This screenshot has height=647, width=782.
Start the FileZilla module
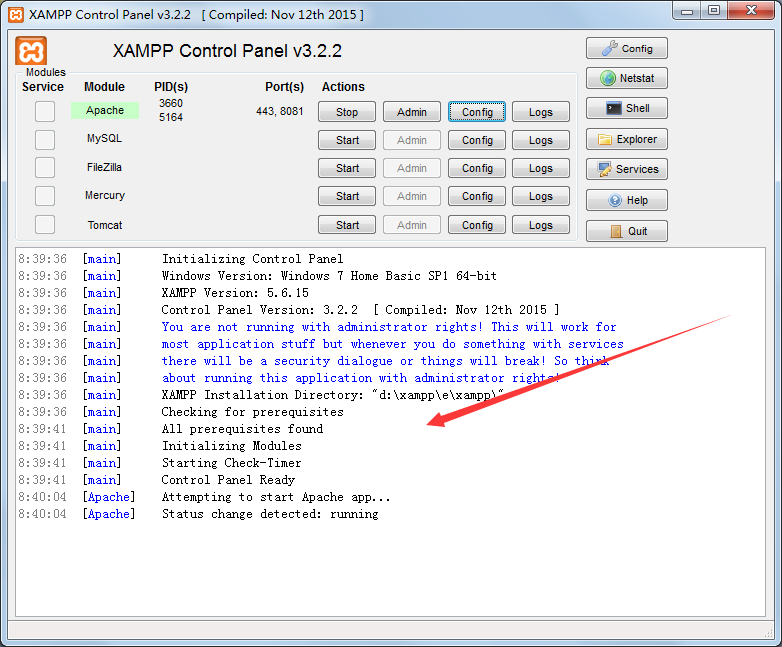click(347, 168)
